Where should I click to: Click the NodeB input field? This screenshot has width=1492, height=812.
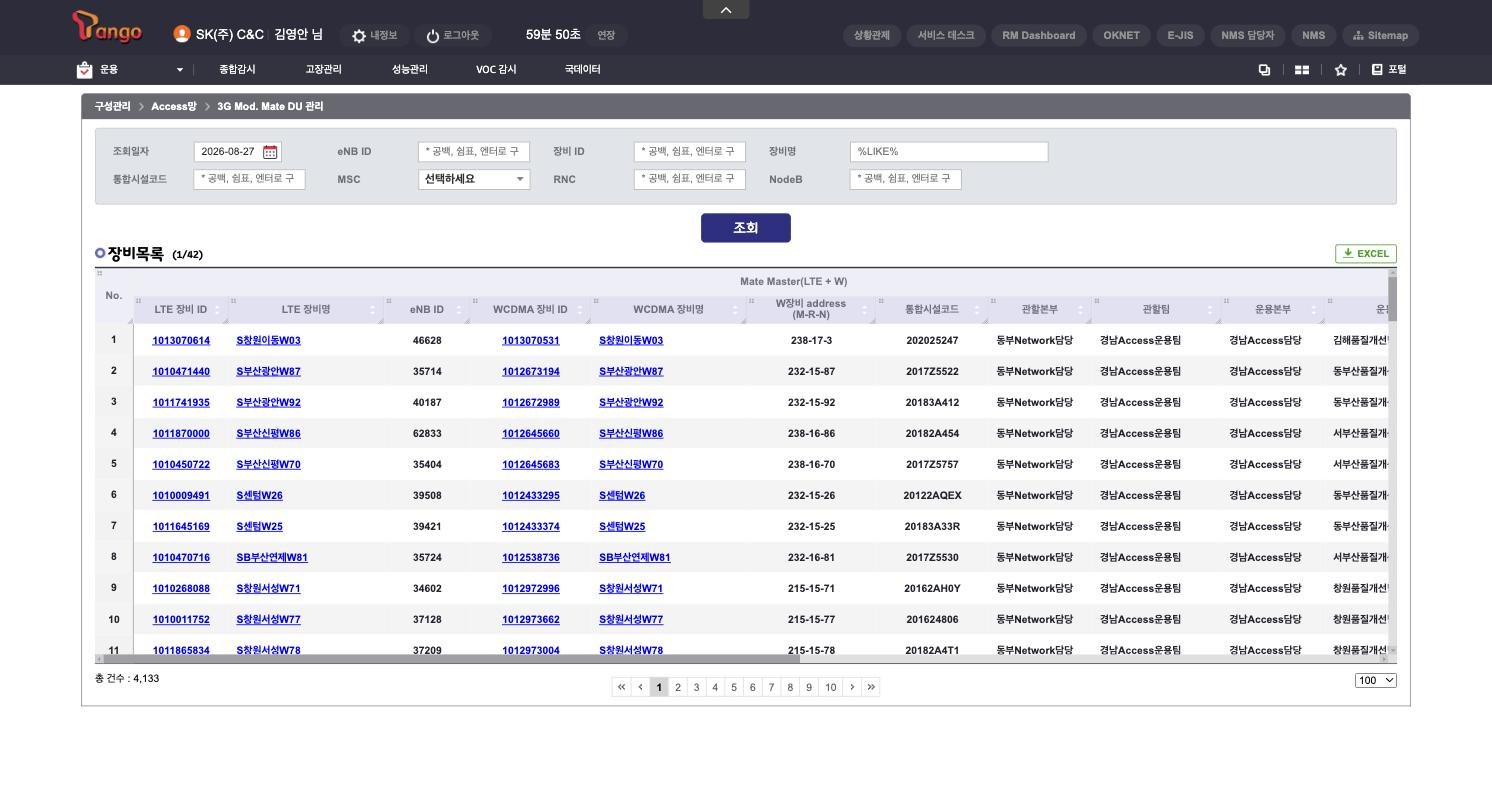[905, 179]
